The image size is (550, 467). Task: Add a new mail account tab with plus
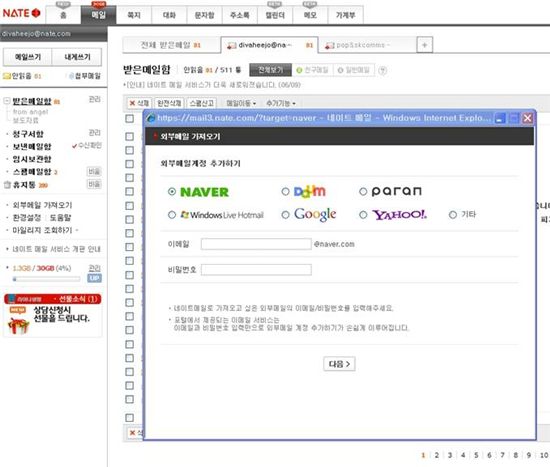click(x=425, y=45)
